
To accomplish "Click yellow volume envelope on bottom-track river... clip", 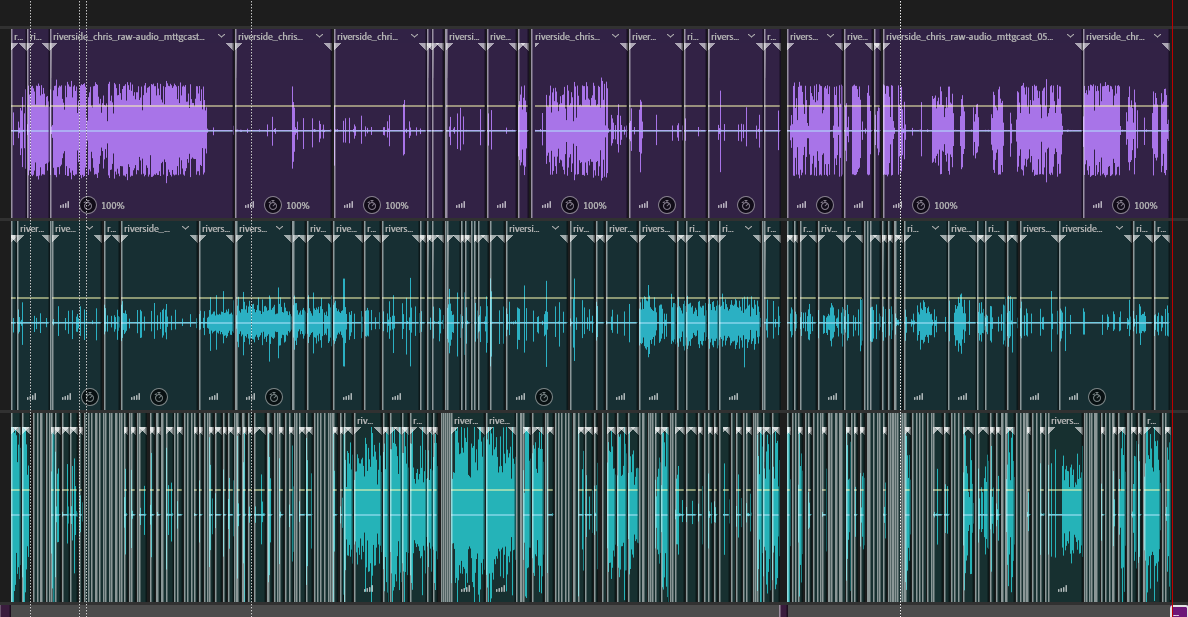I will pyautogui.click(x=468, y=490).
